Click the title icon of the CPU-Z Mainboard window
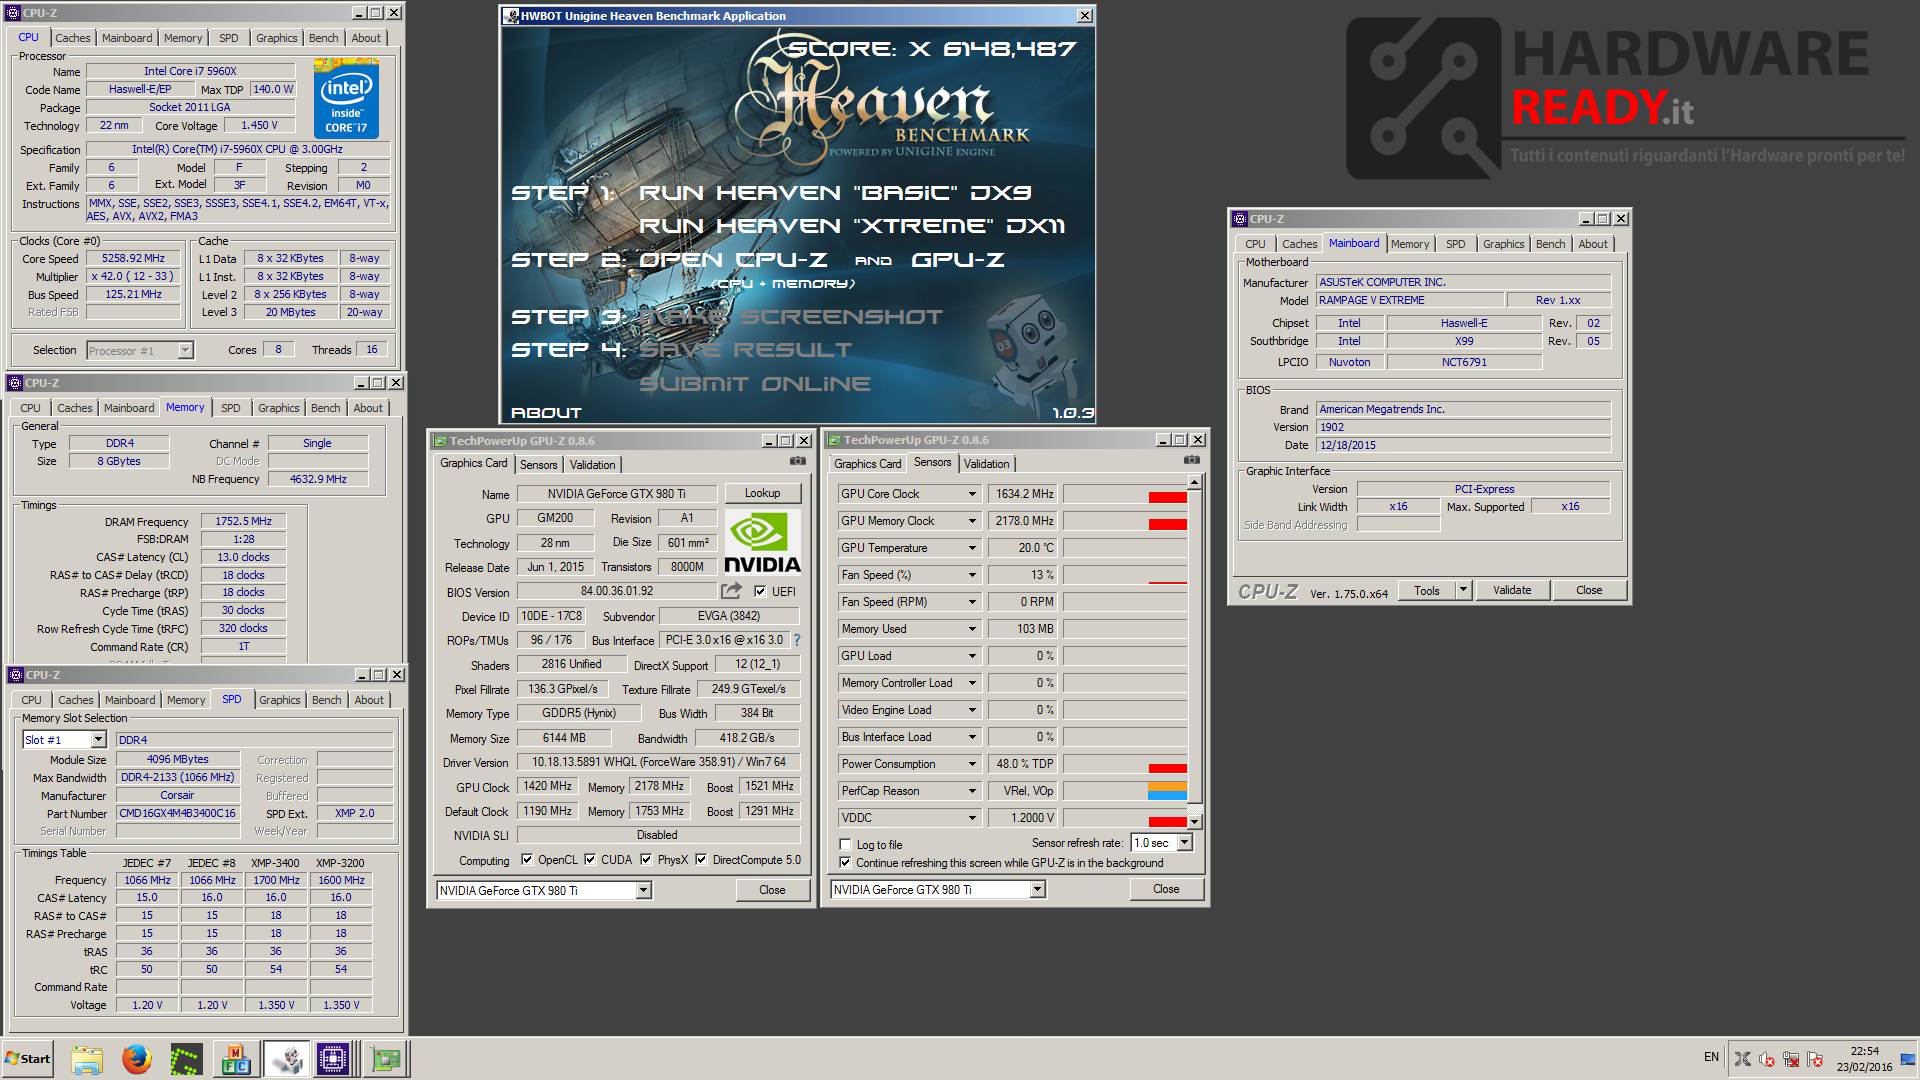Image resolution: width=1920 pixels, height=1080 pixels. point(1240,219)
